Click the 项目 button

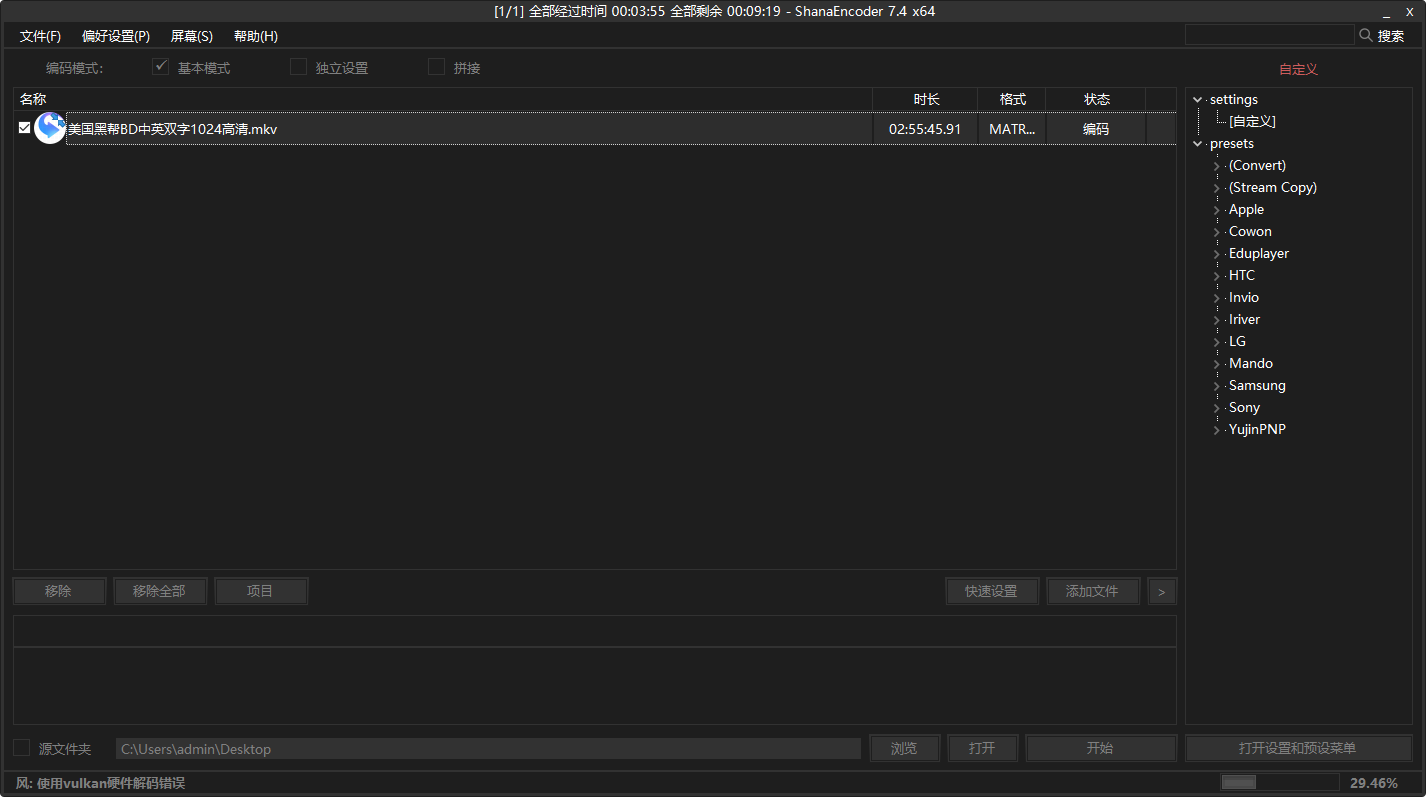261,591
